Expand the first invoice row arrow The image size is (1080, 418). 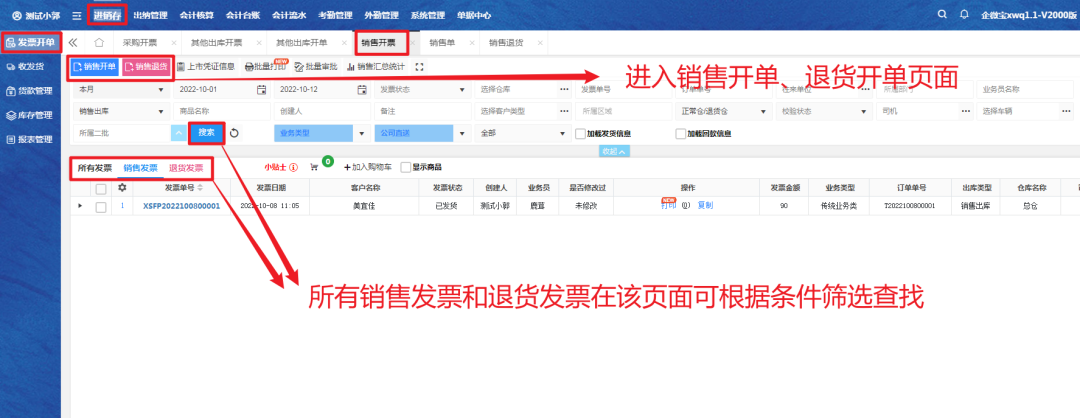tap(80, 206)
